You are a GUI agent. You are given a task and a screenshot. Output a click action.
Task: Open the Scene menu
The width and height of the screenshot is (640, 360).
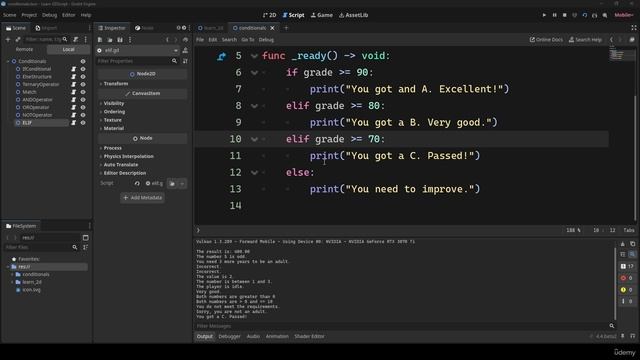[x=9, y=15]
